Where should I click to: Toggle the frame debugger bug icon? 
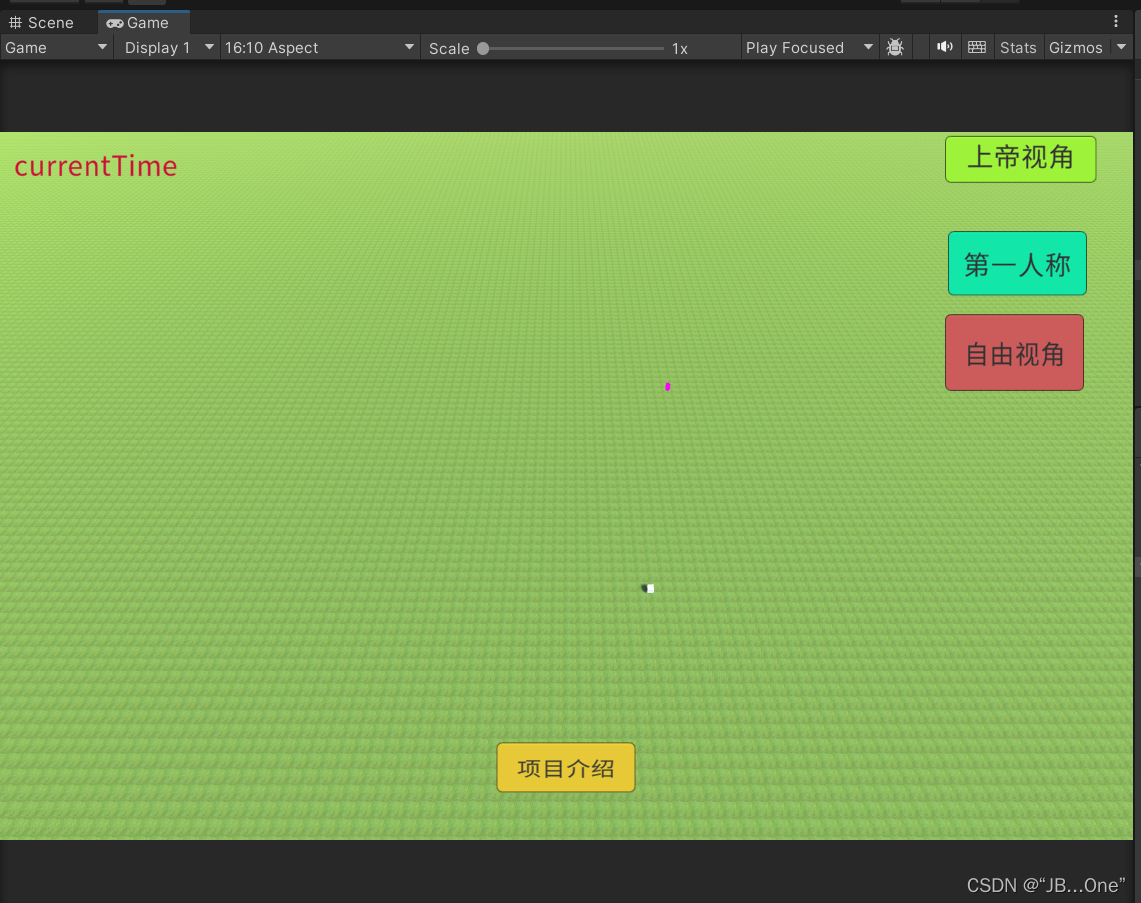click(x=895, y=47)
